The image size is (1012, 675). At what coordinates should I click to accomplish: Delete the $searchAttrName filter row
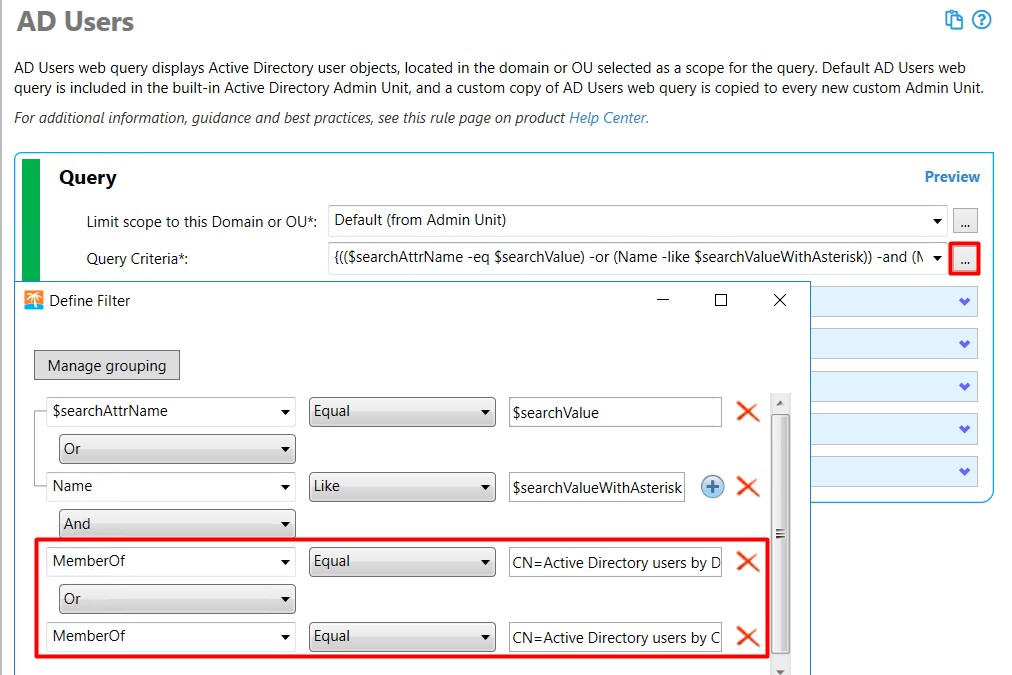(x=747, y=411)
